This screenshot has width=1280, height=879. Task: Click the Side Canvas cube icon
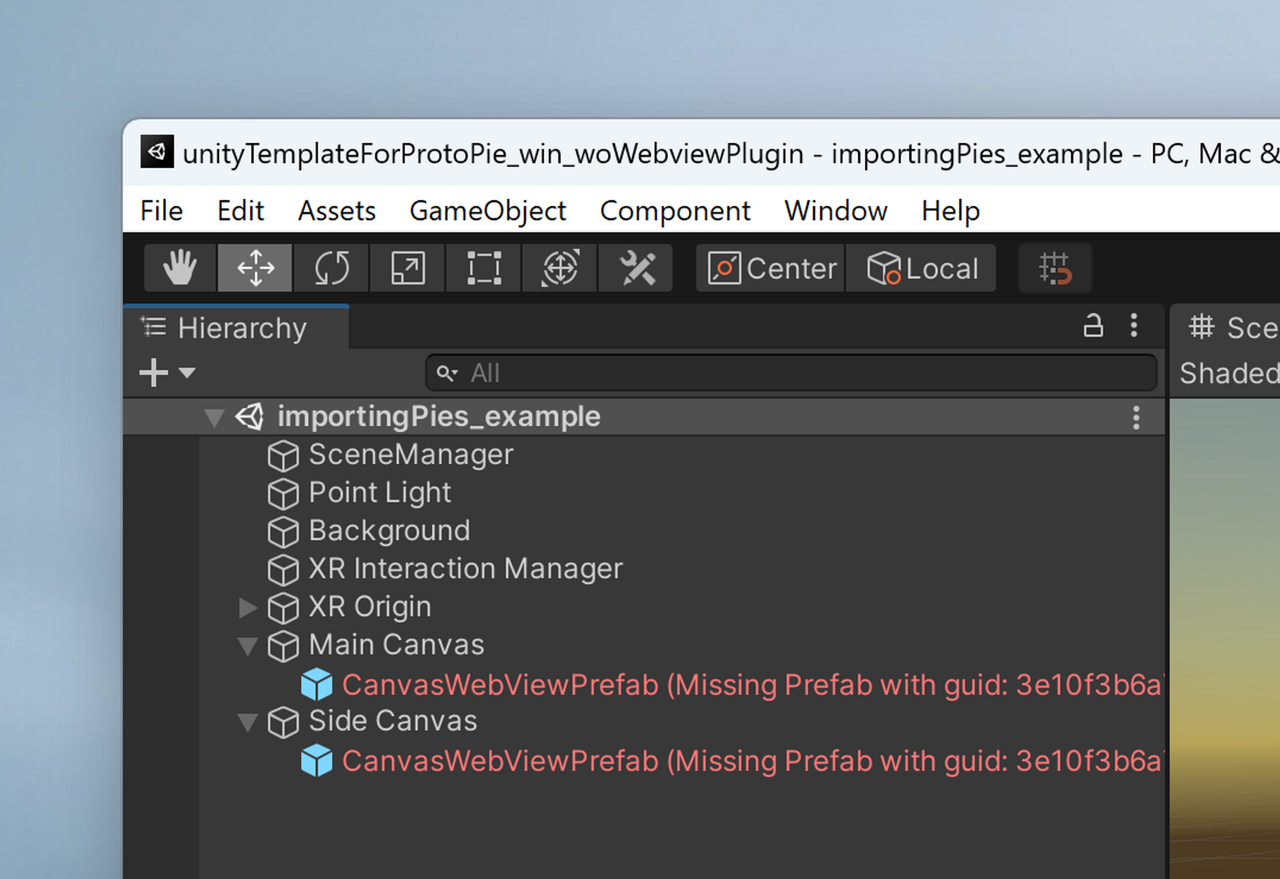pos(283,722)
